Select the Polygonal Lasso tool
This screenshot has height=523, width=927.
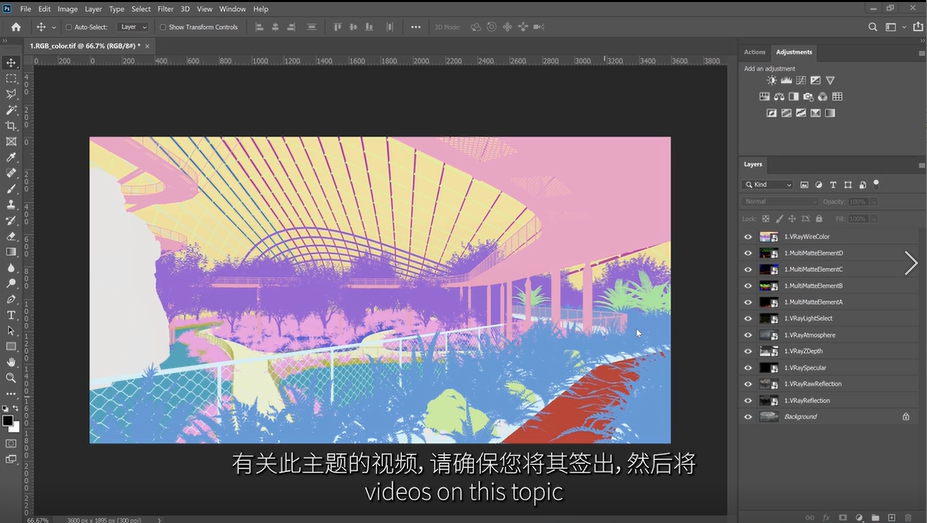(x=11, y=94)
